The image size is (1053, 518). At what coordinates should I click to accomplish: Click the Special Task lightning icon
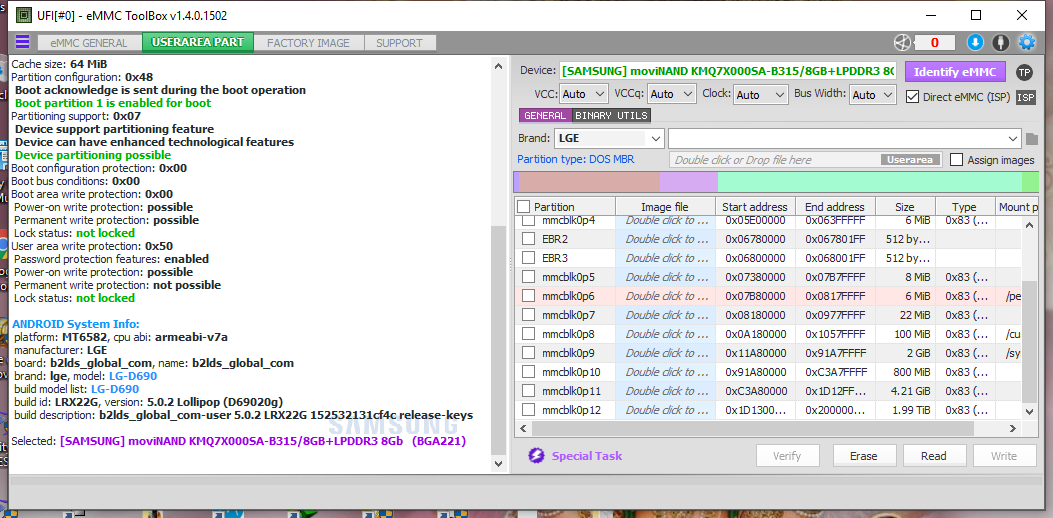coord(536,456)
